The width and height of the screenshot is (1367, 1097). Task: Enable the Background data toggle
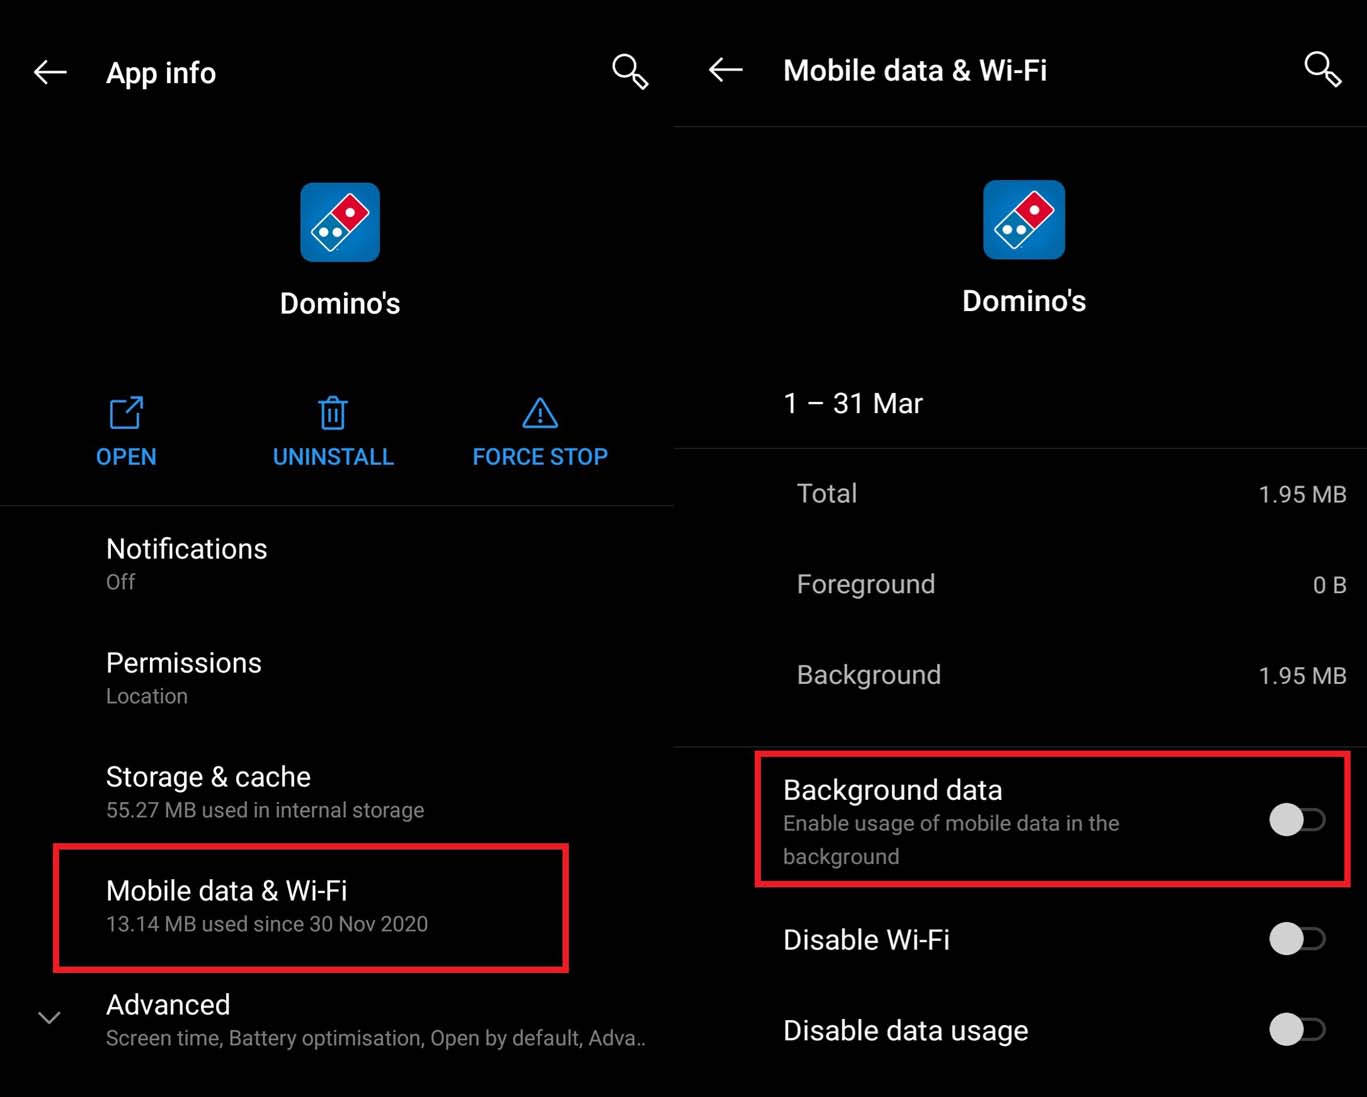tap(1296, 819)
